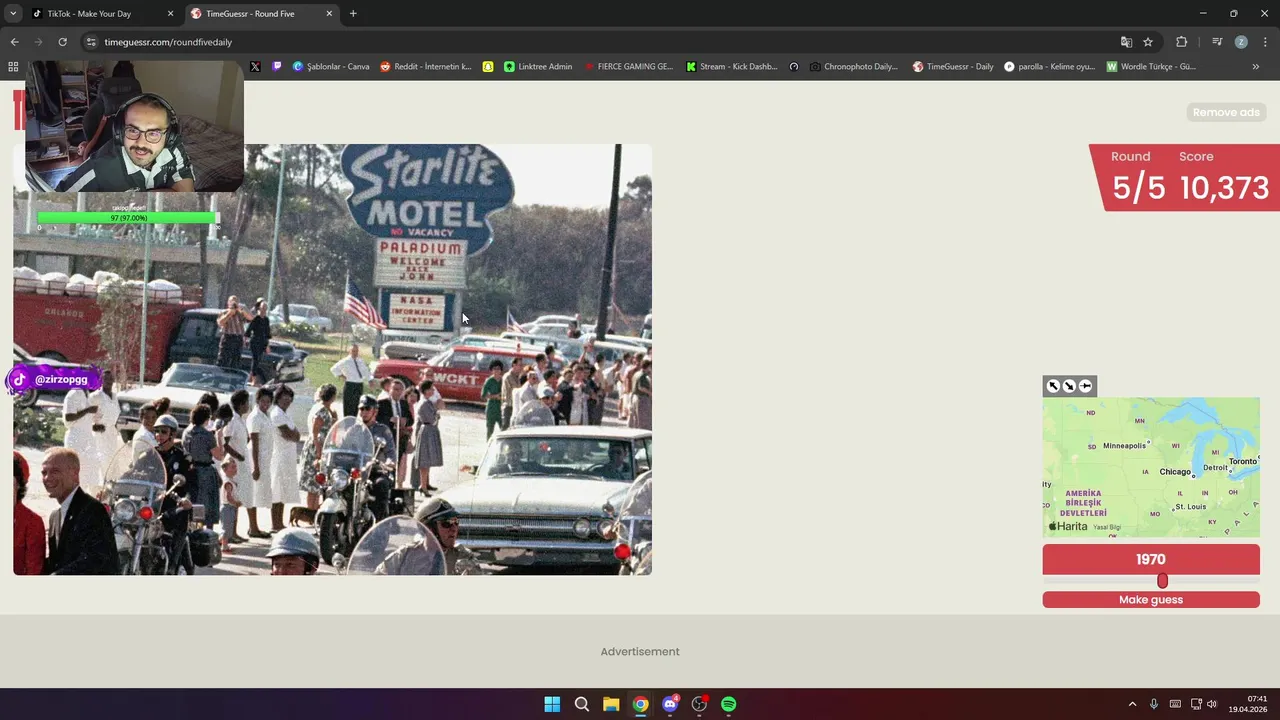Open the Chrome profile avatar
The image size is (1280, 720).
pos(1241,42)
